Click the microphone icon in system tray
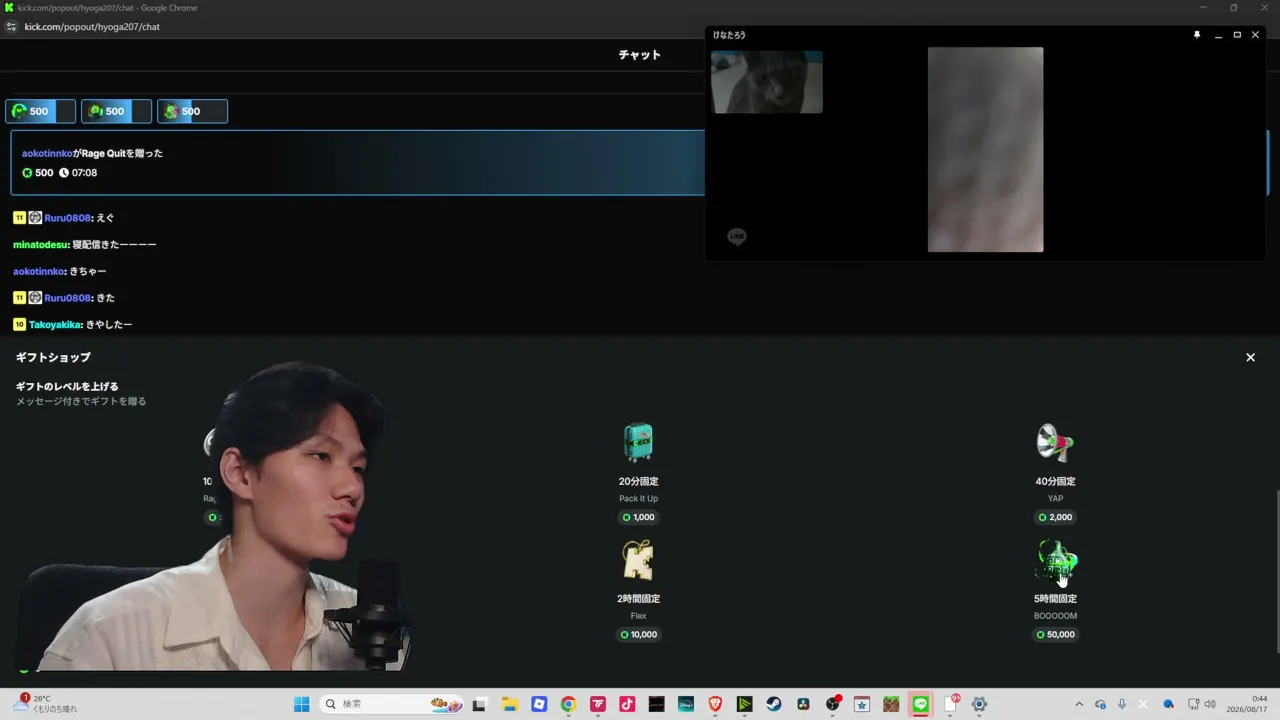This screenshot has height=720, width=1280. [x=1122, y=704]
